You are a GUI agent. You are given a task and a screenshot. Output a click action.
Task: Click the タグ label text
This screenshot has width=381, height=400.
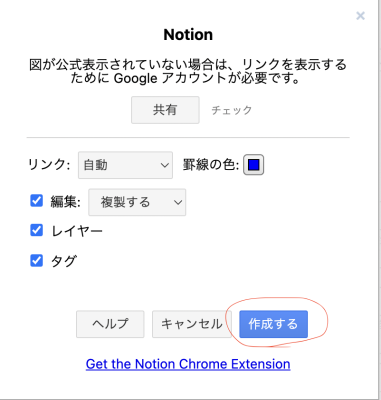point(63,261)
